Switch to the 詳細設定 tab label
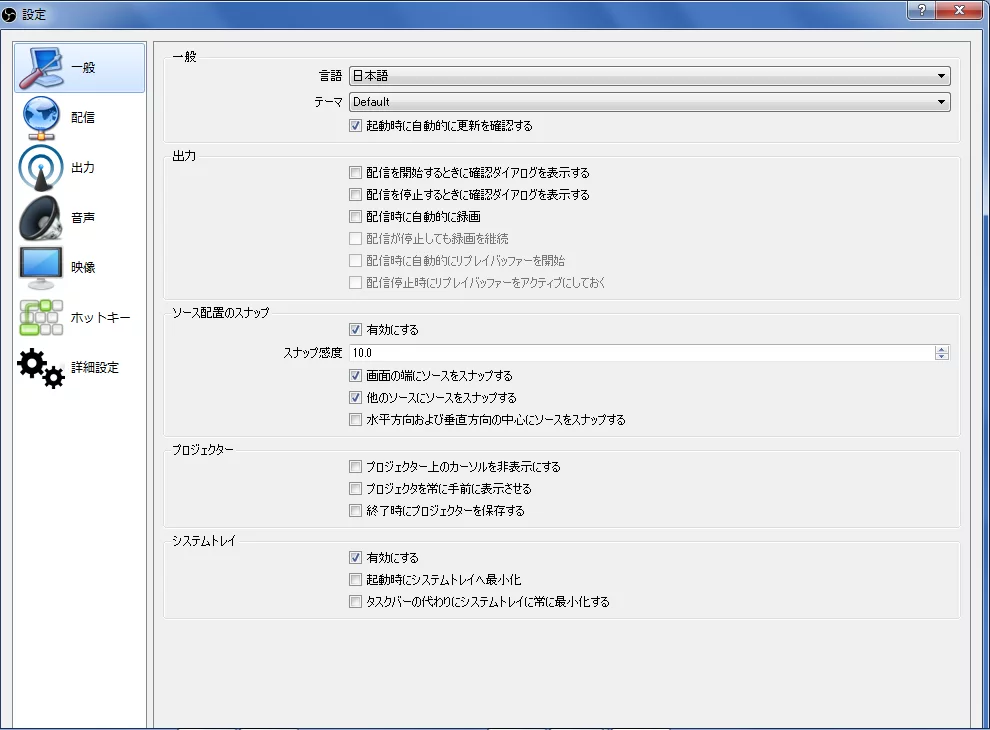 (95, 368)
